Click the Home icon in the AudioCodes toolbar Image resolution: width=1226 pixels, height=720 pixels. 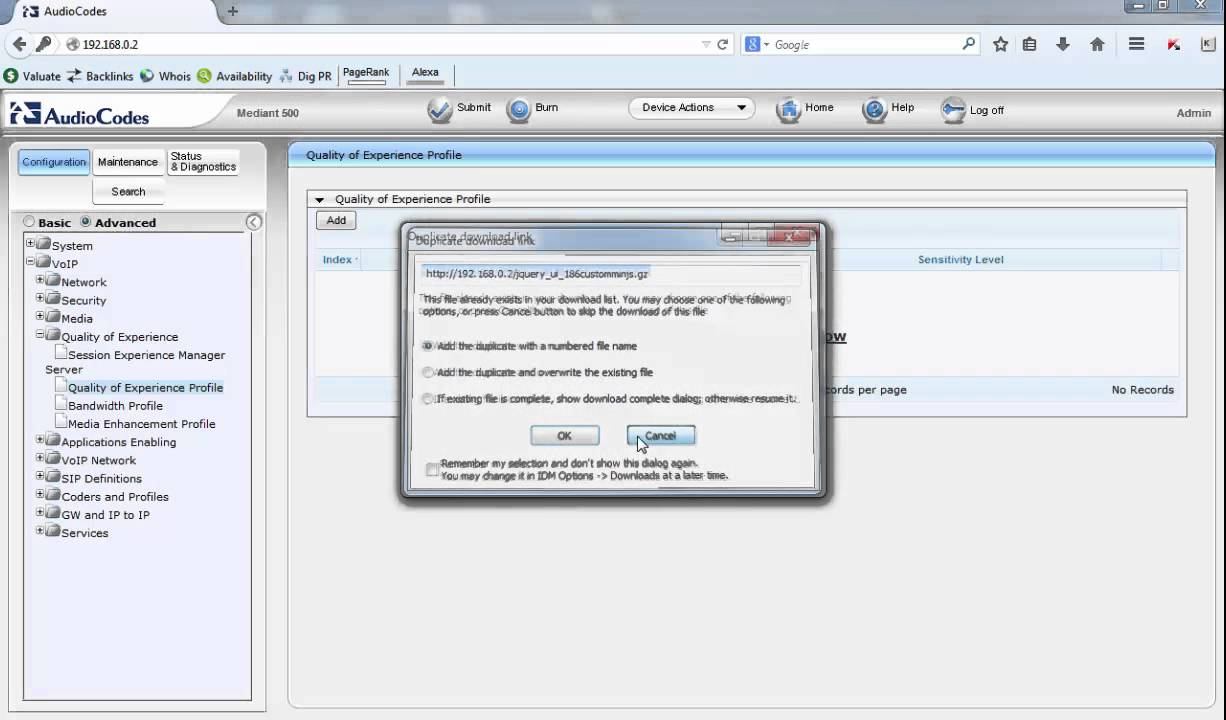(789, 110)
